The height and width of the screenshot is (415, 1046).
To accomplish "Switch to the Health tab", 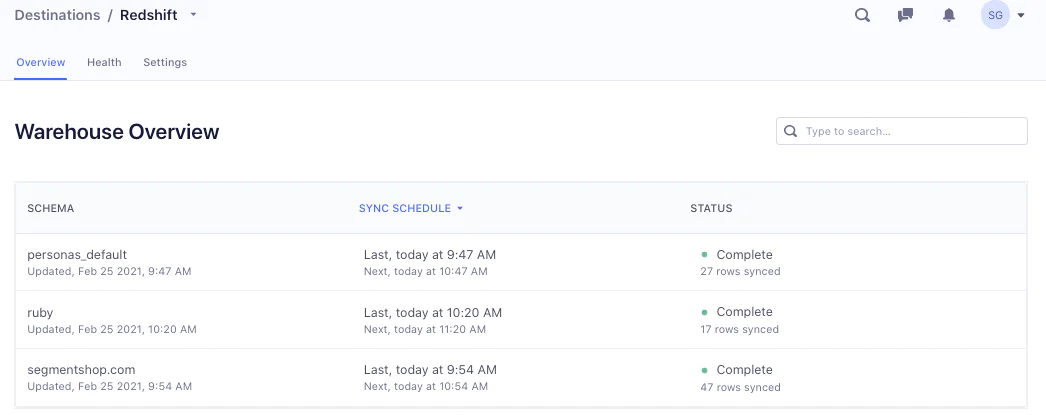I will [104, 62].
